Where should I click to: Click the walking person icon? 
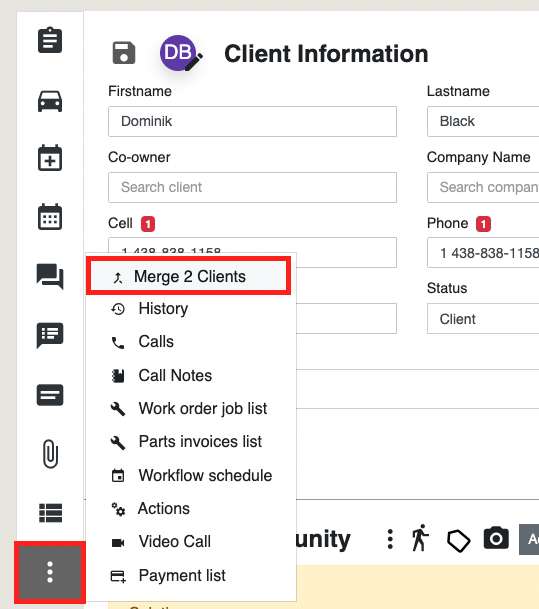point(420,538)
